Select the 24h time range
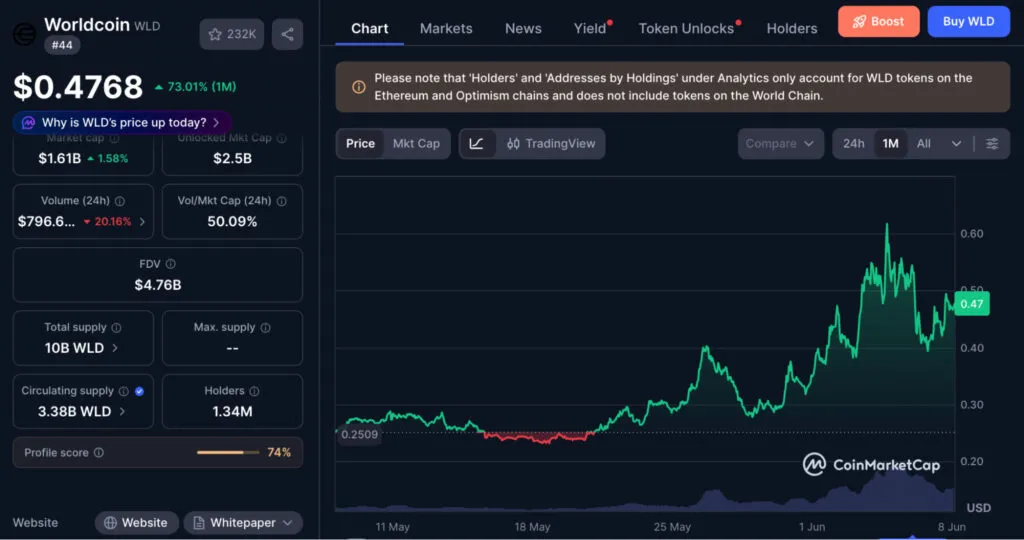This screenshot has width=1024, height=540. coord(854,144)
